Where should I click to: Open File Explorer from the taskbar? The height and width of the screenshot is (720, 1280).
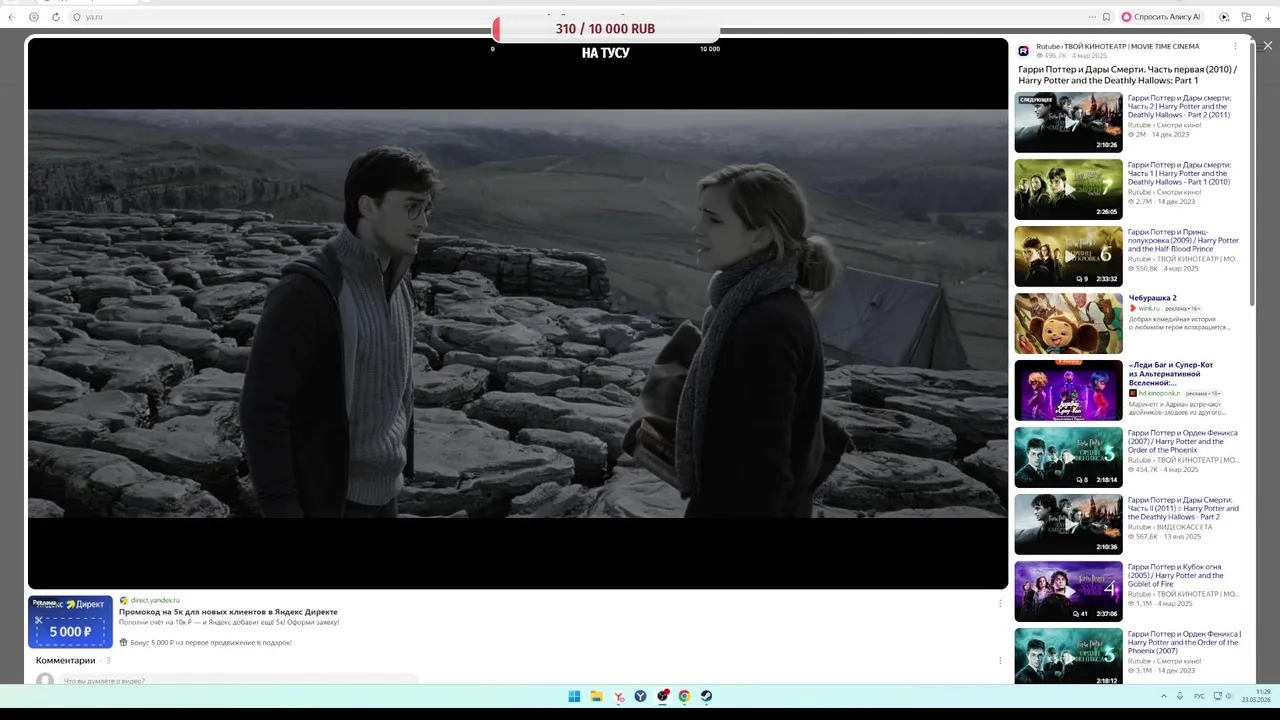click(x=596, y=696)
